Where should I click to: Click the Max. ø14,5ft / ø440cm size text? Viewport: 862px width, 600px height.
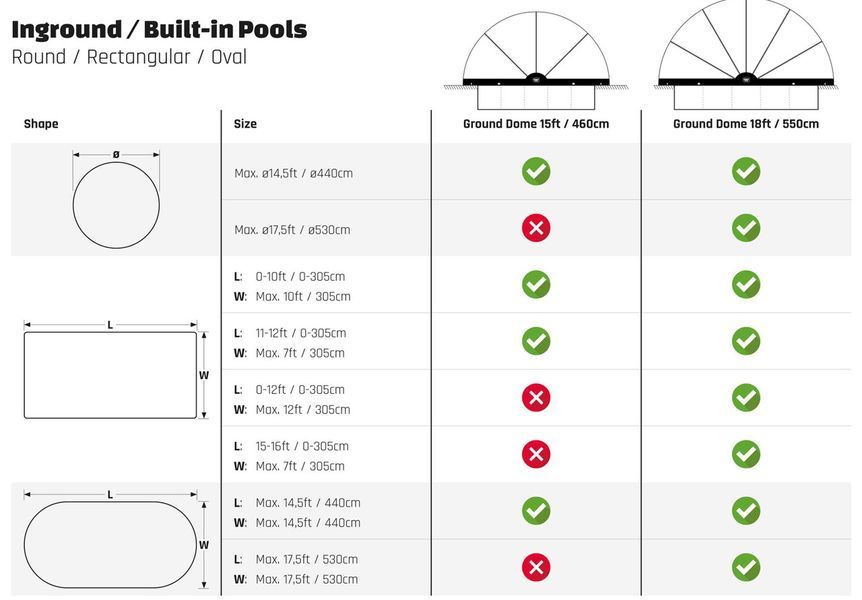click(294, 173)
